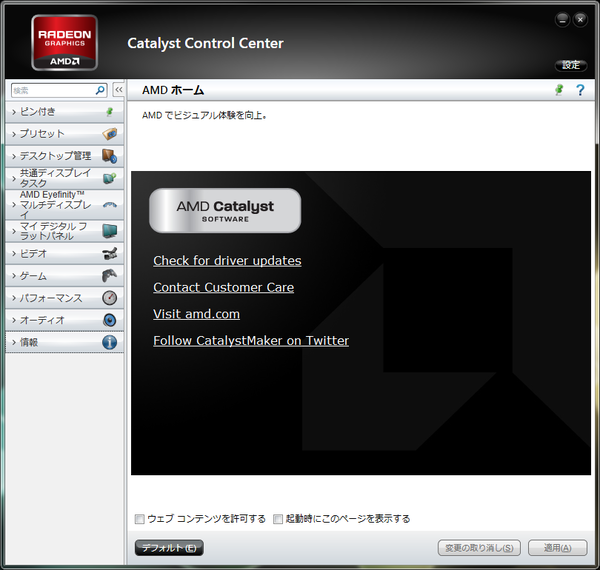Click the Radeon Graphics AMD logo

point(64,42)
